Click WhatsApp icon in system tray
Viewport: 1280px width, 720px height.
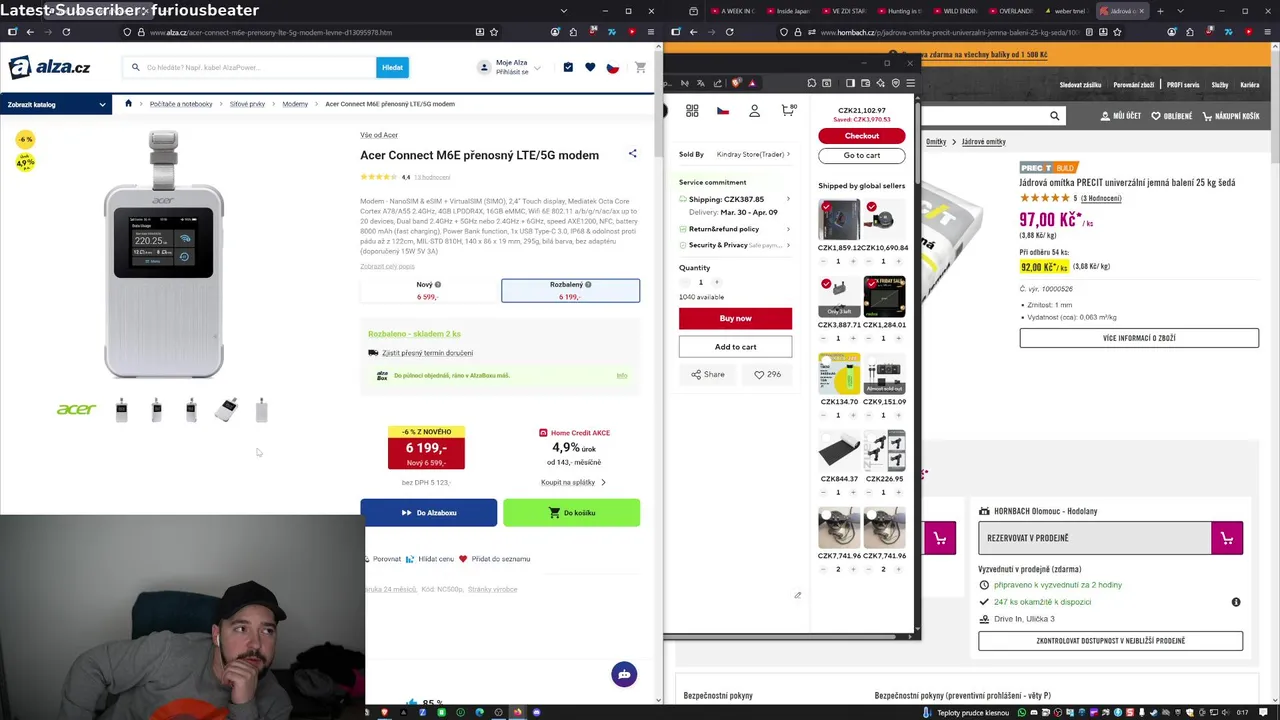click(x=1021, y=712)
